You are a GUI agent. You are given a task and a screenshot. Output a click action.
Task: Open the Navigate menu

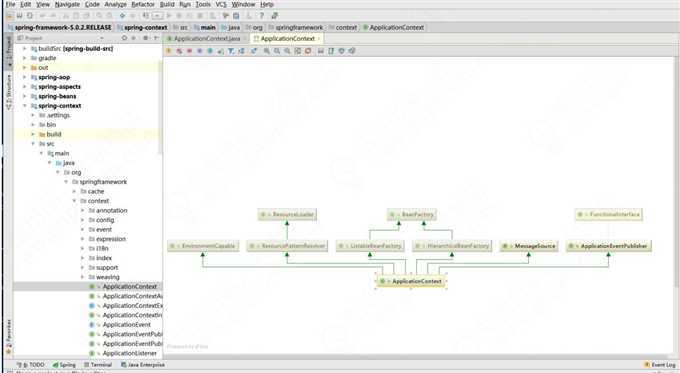[67, 4]
